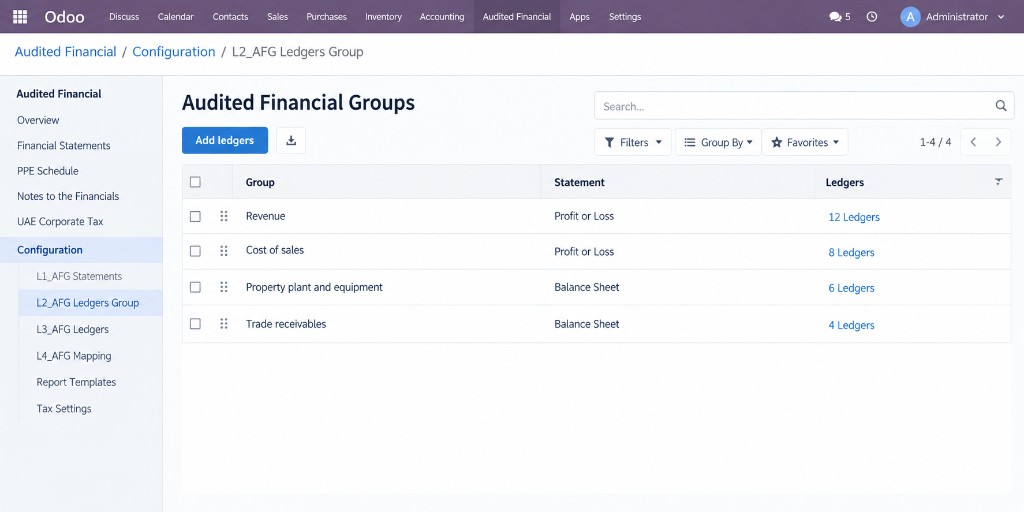This screenshot has width=1024, height=512.
Task: Open the 12 Ledgers link
Action: (854, 217)
